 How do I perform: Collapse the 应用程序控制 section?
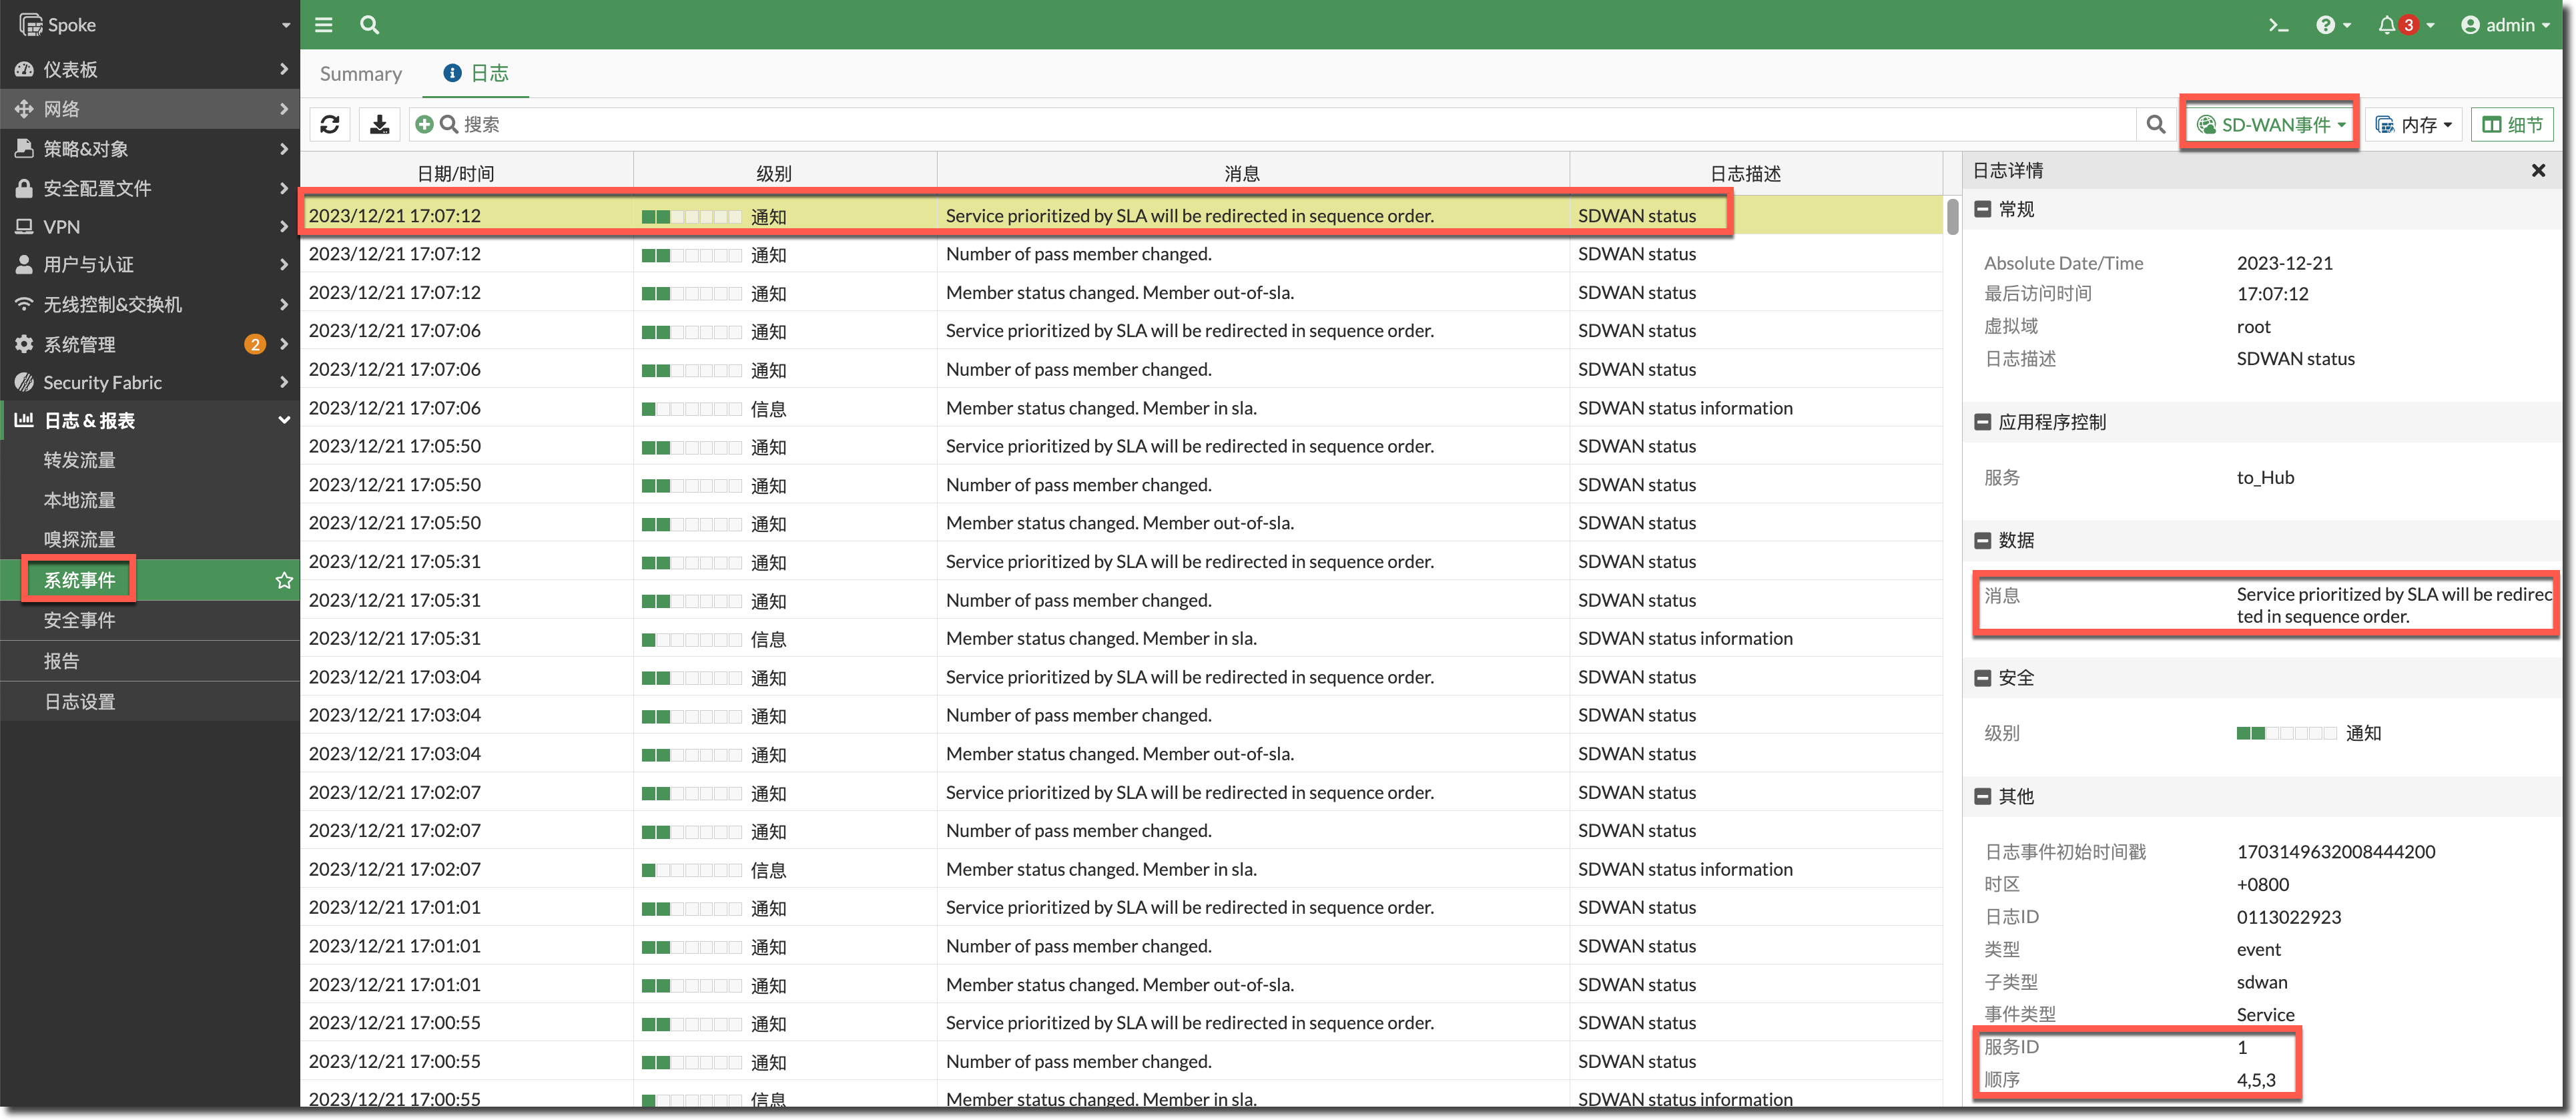[1983, 422]
